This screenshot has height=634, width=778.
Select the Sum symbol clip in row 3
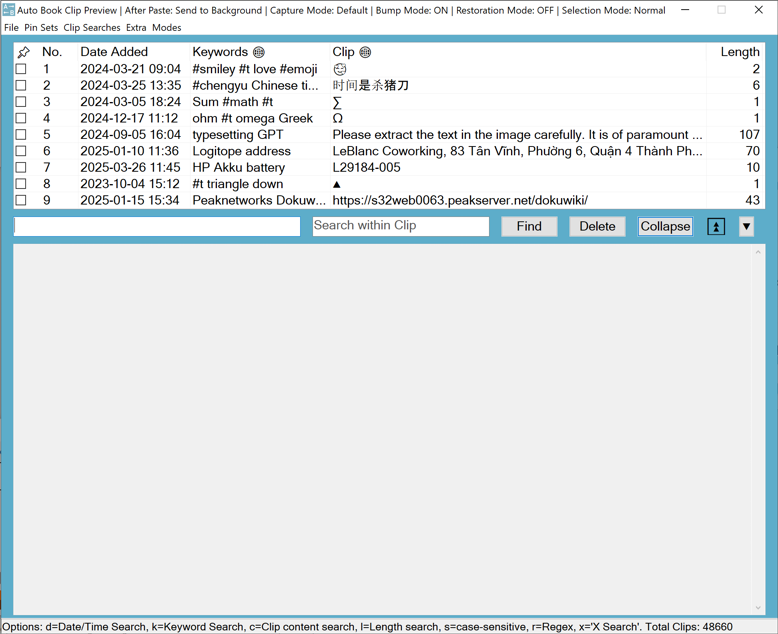(x=337, y=102)
